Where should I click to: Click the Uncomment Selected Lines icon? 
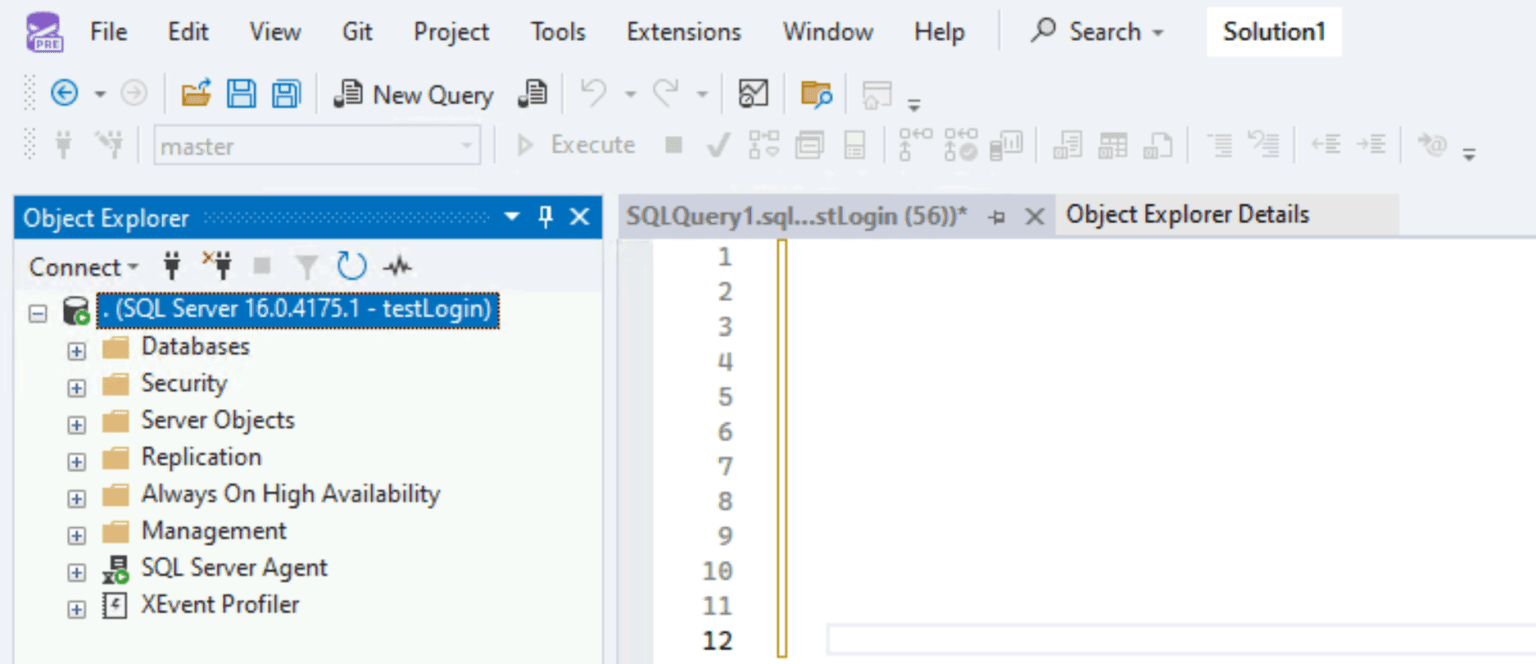(1265, 146)
